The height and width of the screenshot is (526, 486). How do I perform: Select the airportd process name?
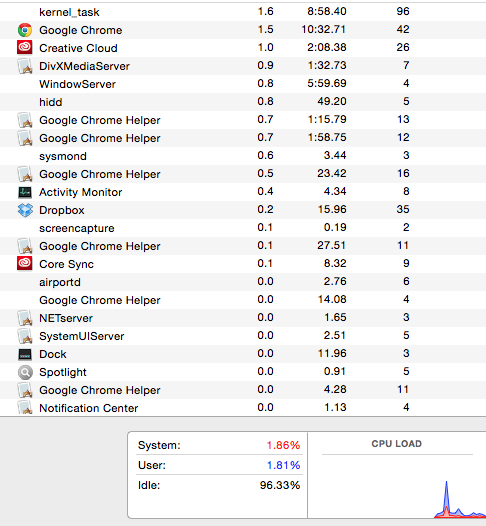[60, 282]
